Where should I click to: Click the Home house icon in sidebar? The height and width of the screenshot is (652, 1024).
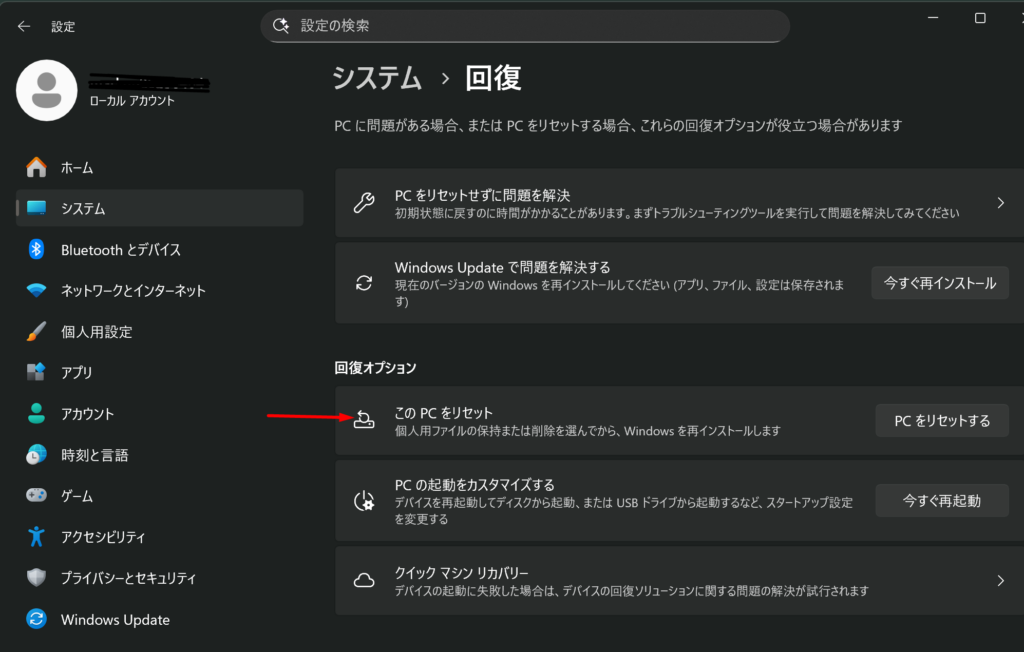tap(37, 167)
